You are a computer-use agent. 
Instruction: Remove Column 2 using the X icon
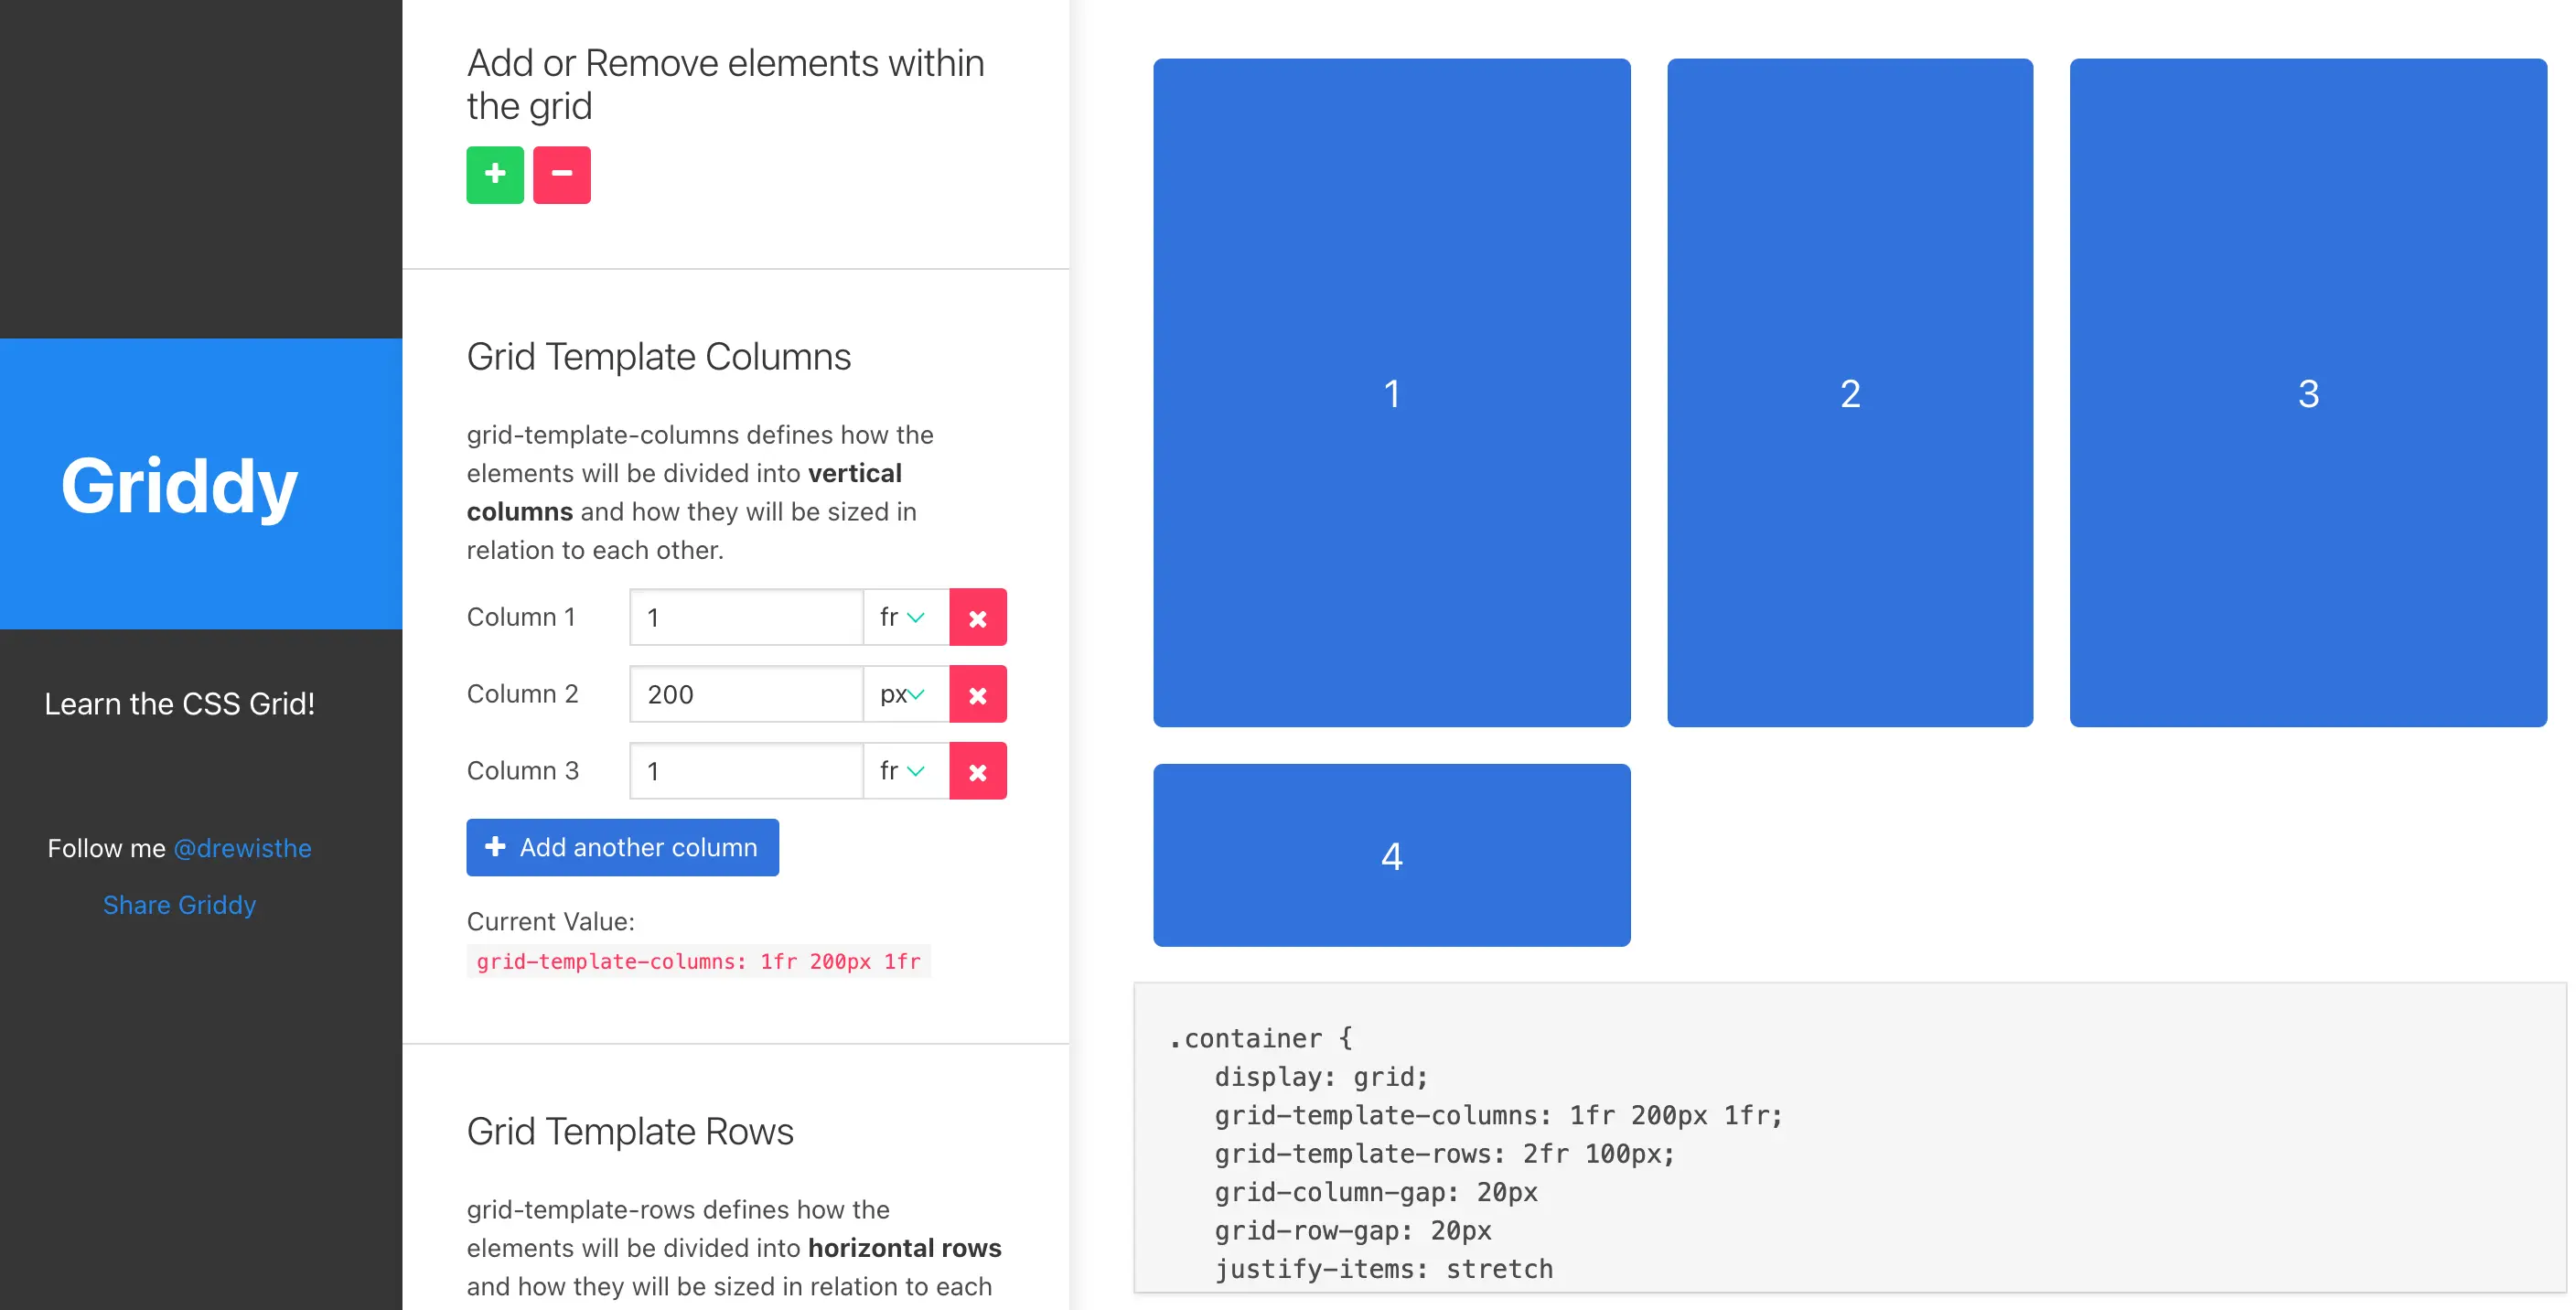(977, 695)
